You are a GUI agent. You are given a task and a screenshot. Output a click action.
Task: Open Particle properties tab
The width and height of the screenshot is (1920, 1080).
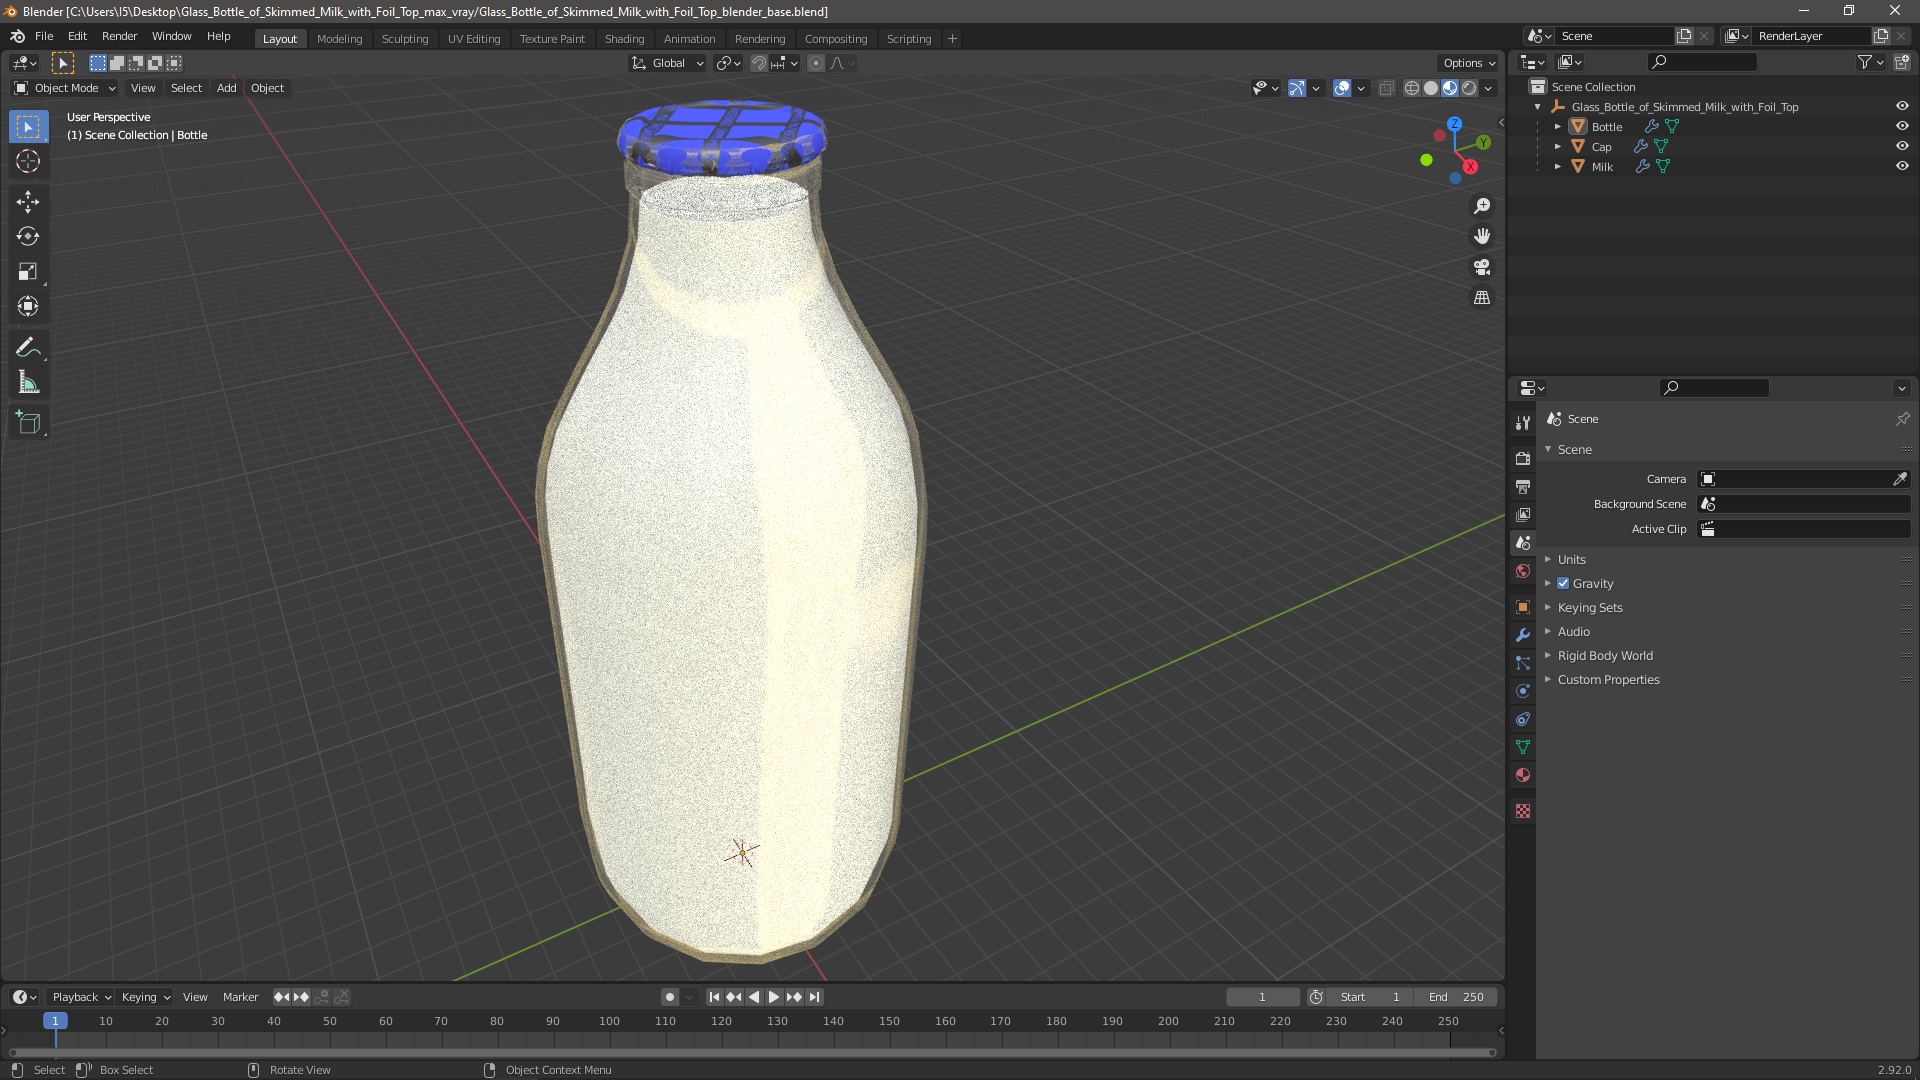click(1523, 663)
